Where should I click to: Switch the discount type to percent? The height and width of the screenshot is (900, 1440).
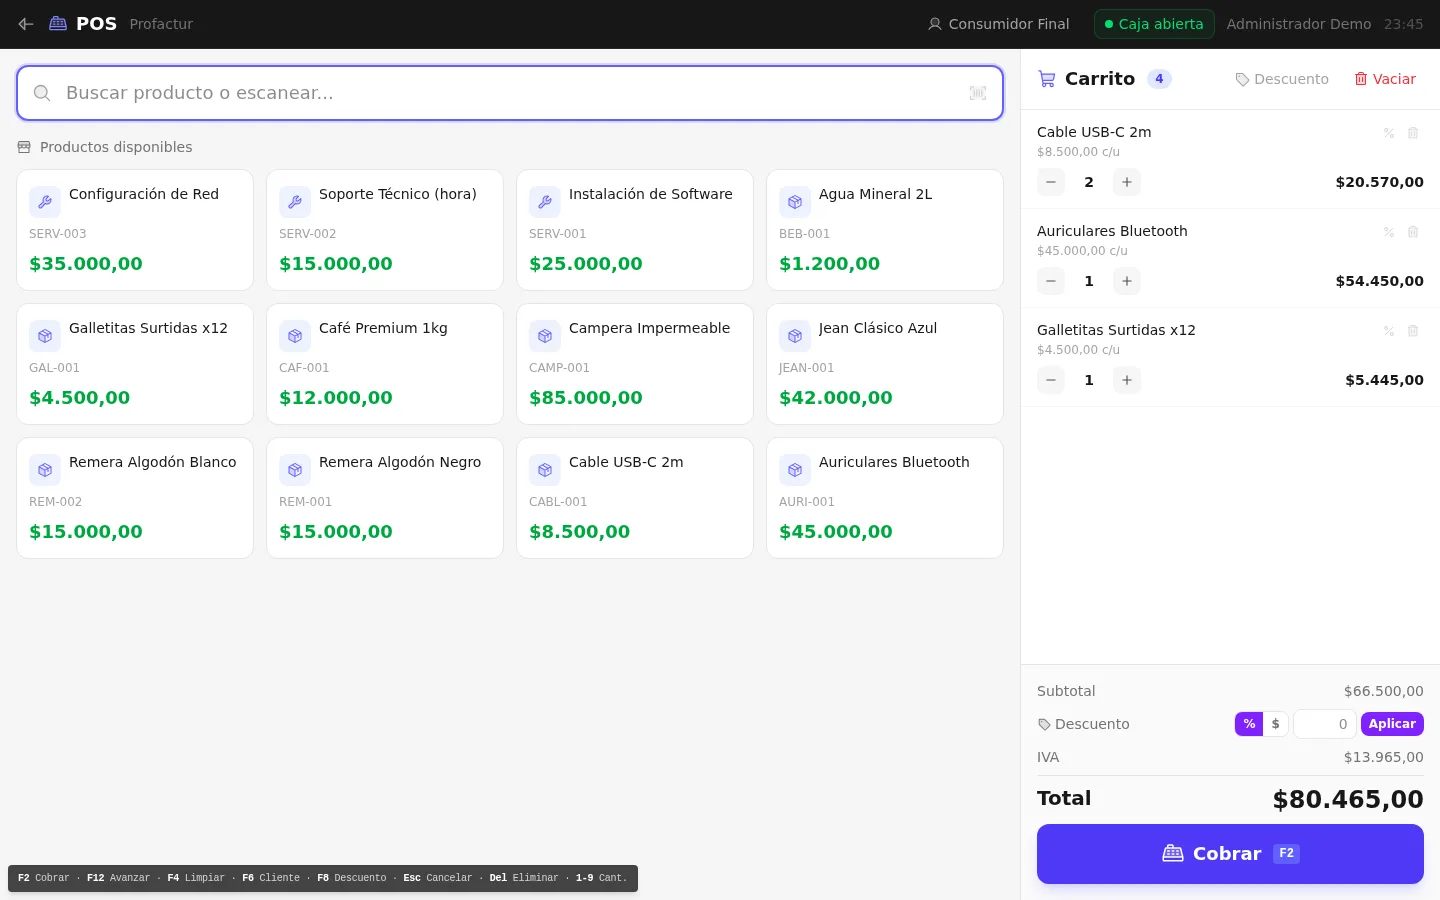1249,724
